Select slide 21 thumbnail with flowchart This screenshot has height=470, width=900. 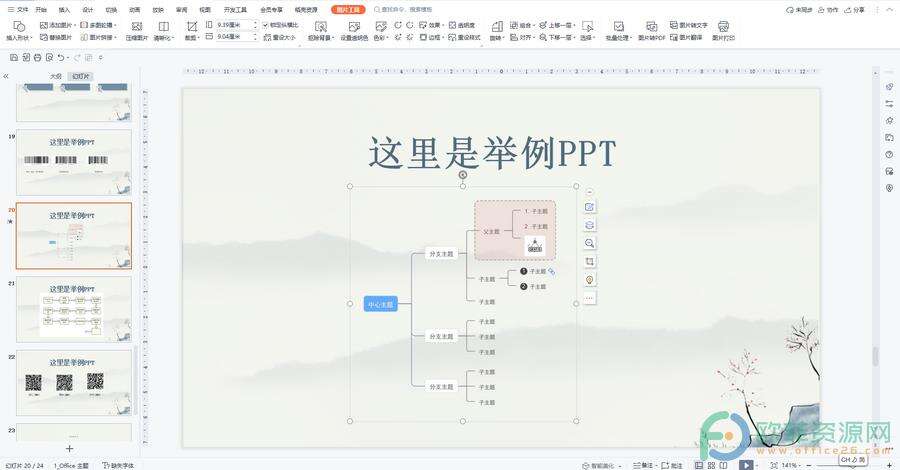(x=73, y=309)
